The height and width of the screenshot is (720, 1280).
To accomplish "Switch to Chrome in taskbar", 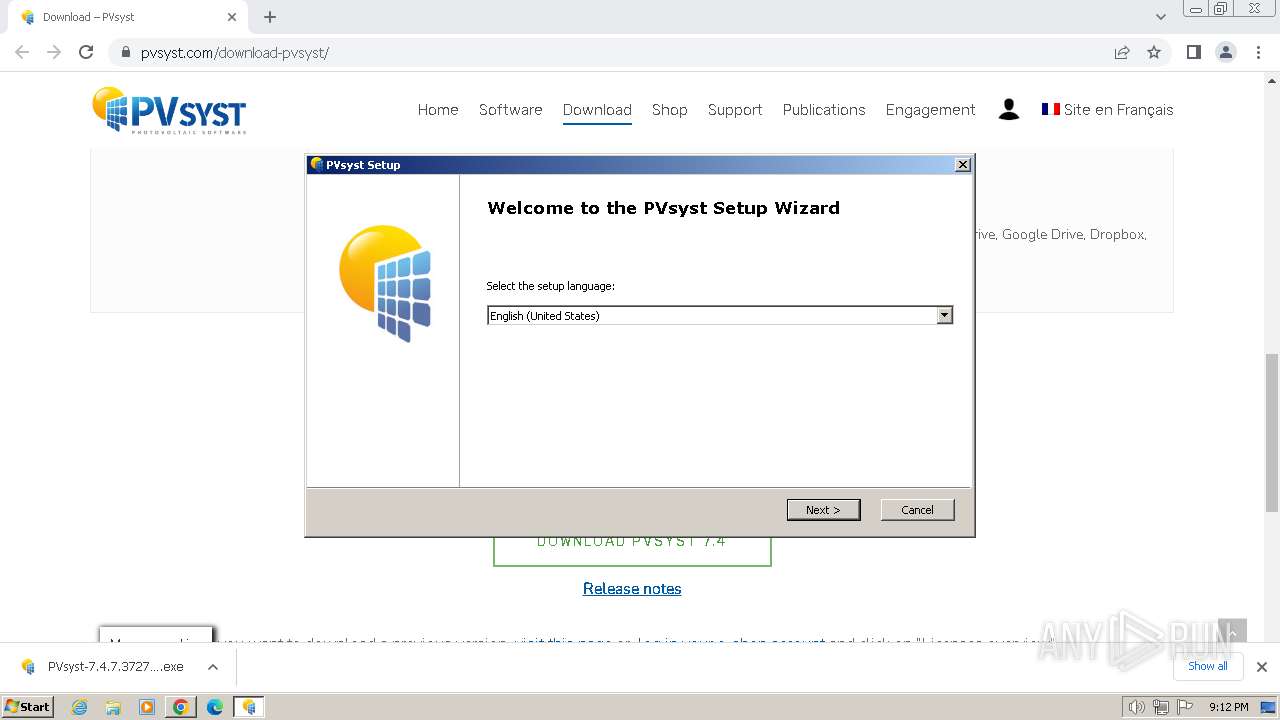I will [x=180, y=707].
